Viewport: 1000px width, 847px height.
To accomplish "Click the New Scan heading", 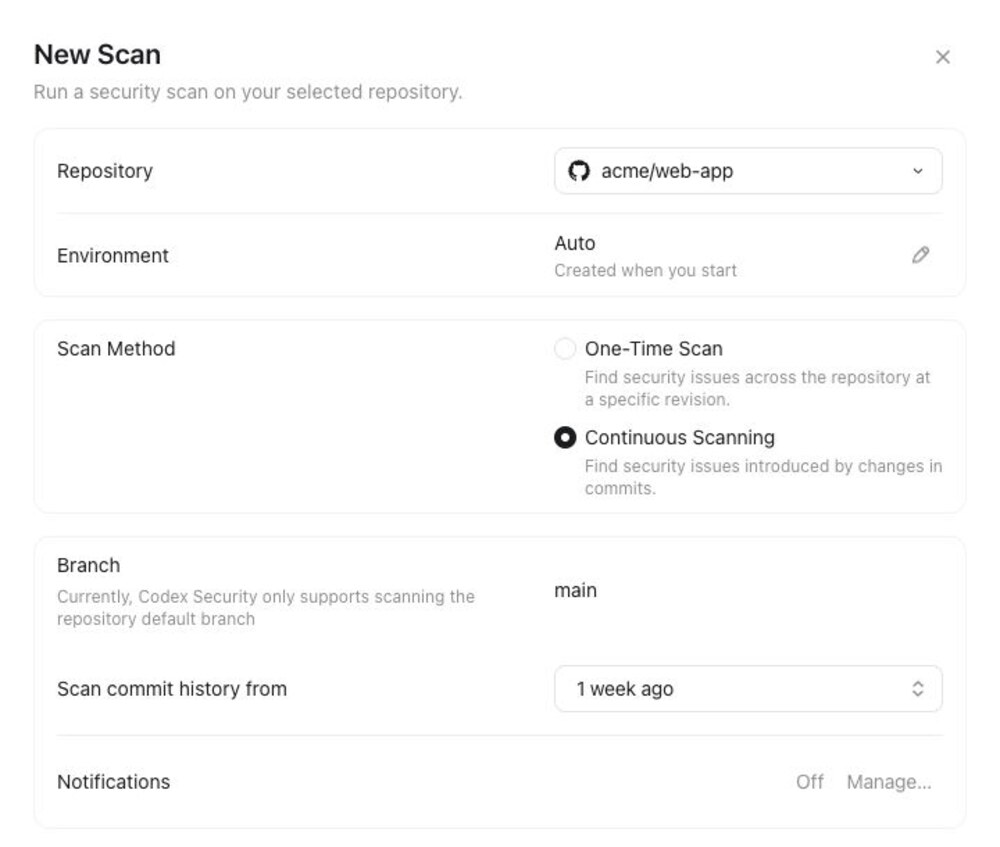I will pyautogui.click(x=97, y=54).
